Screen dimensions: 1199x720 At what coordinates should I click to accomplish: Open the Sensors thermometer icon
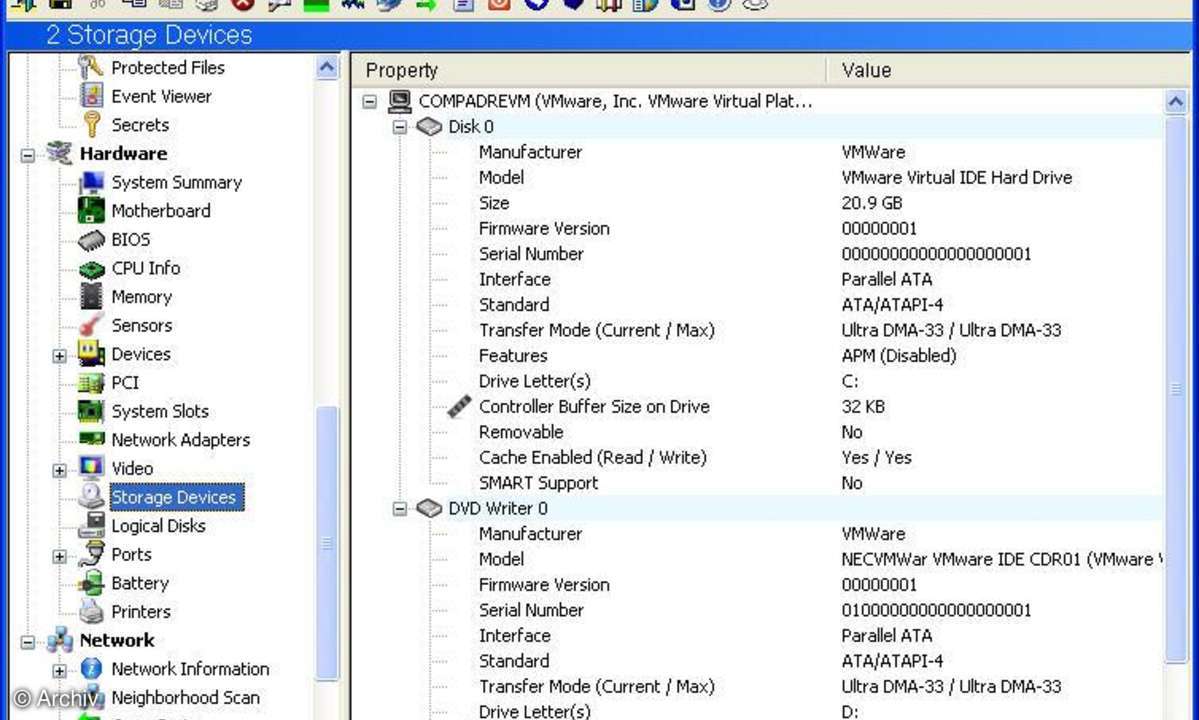tap(92, 326)
